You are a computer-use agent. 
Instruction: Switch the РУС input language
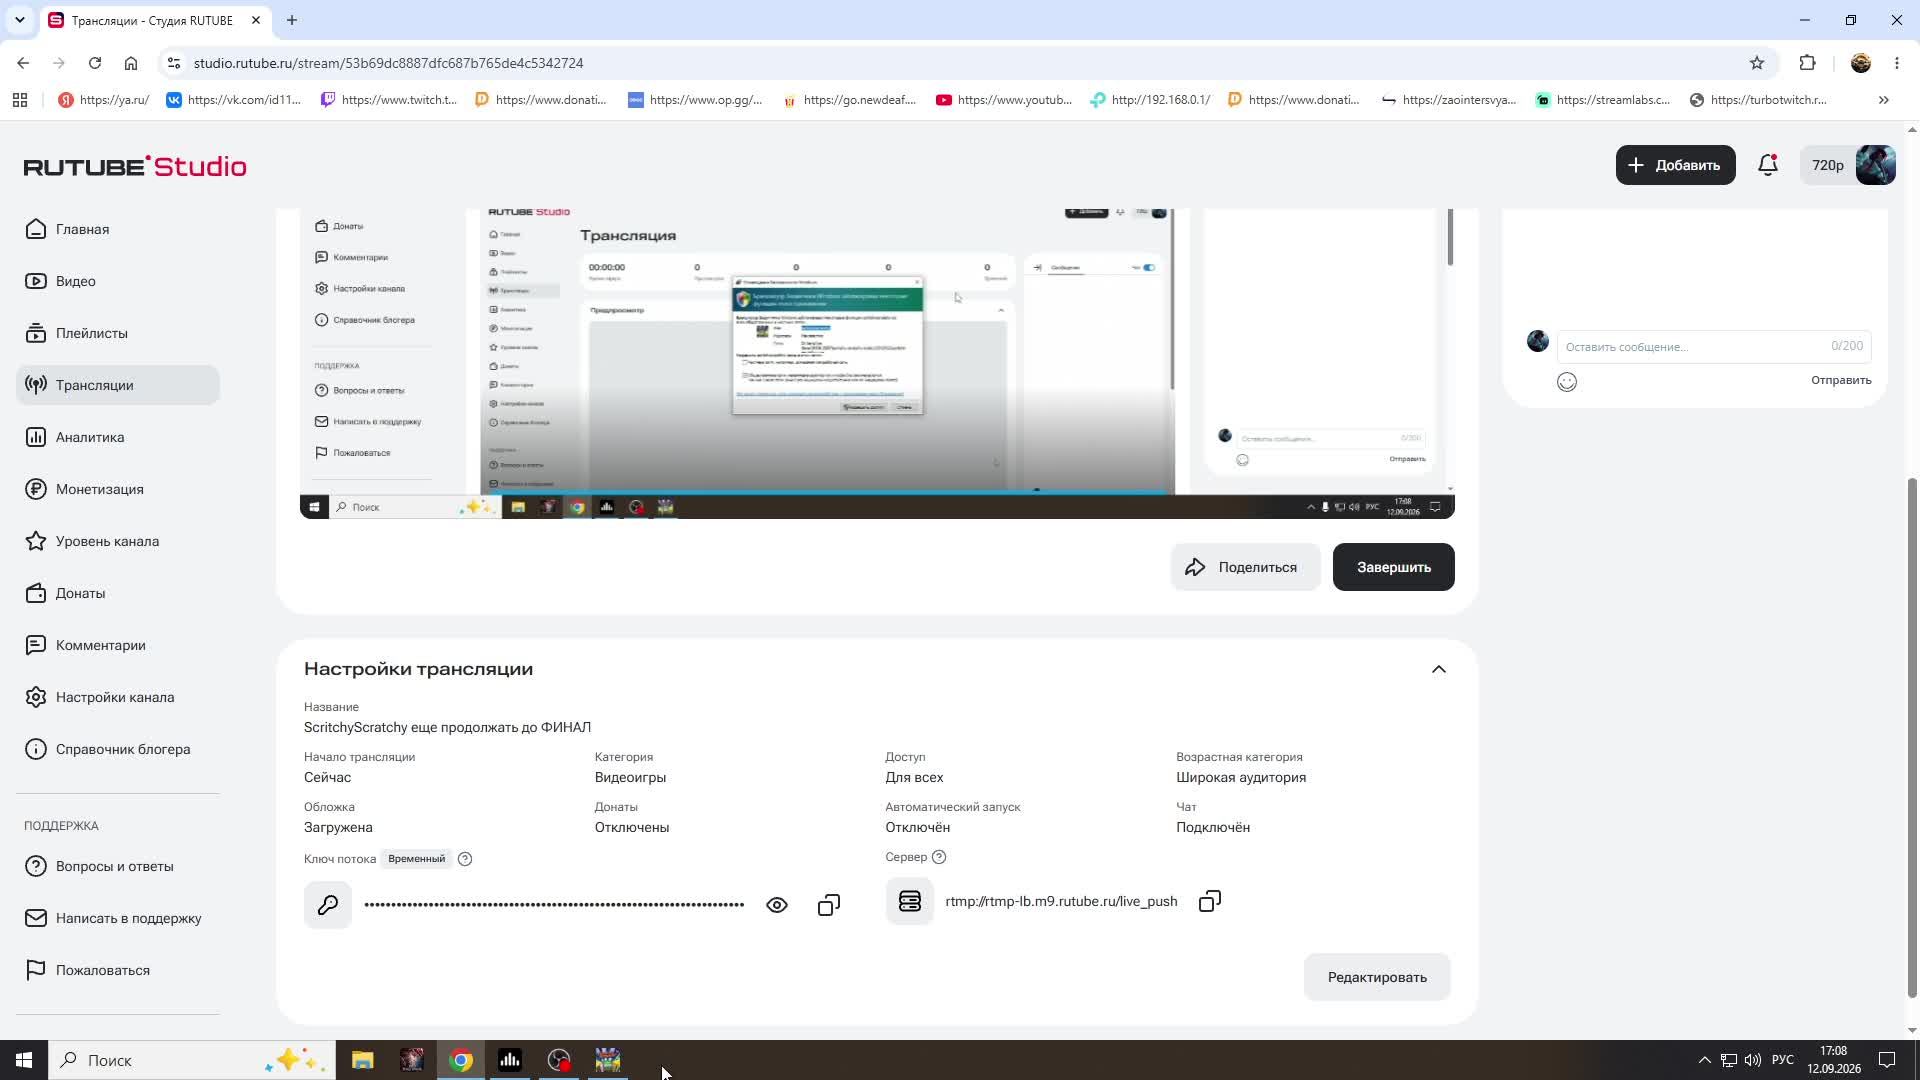(1783, 1060)
